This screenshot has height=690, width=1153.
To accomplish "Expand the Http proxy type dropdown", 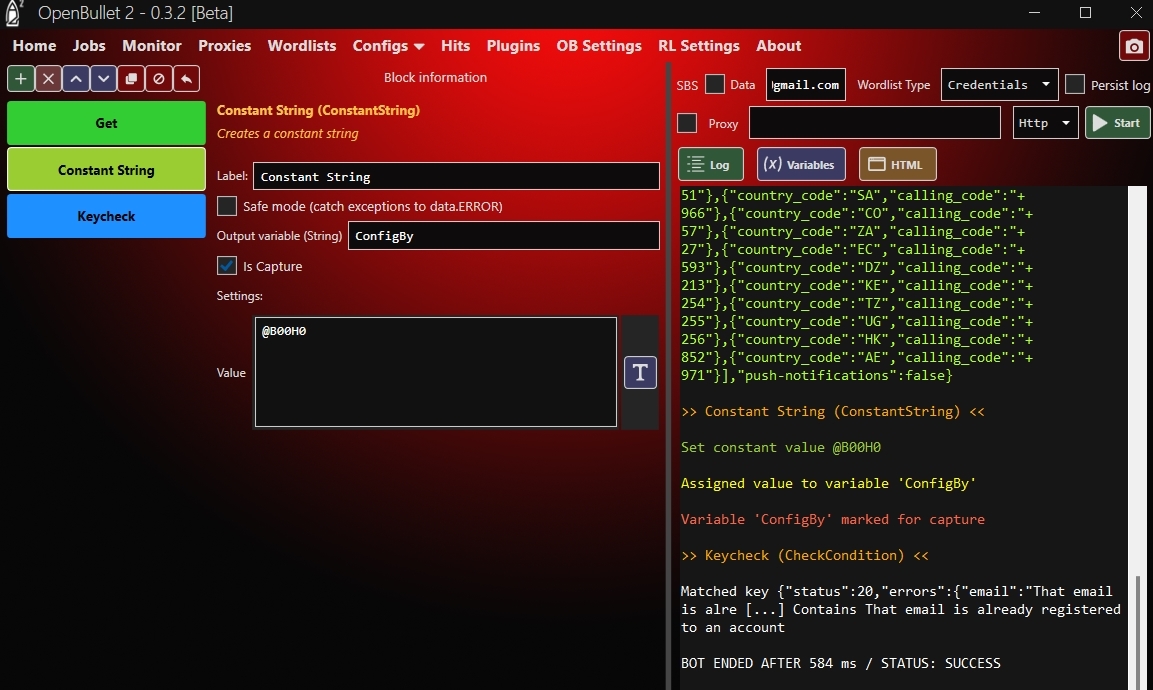I will (1045, 123).
